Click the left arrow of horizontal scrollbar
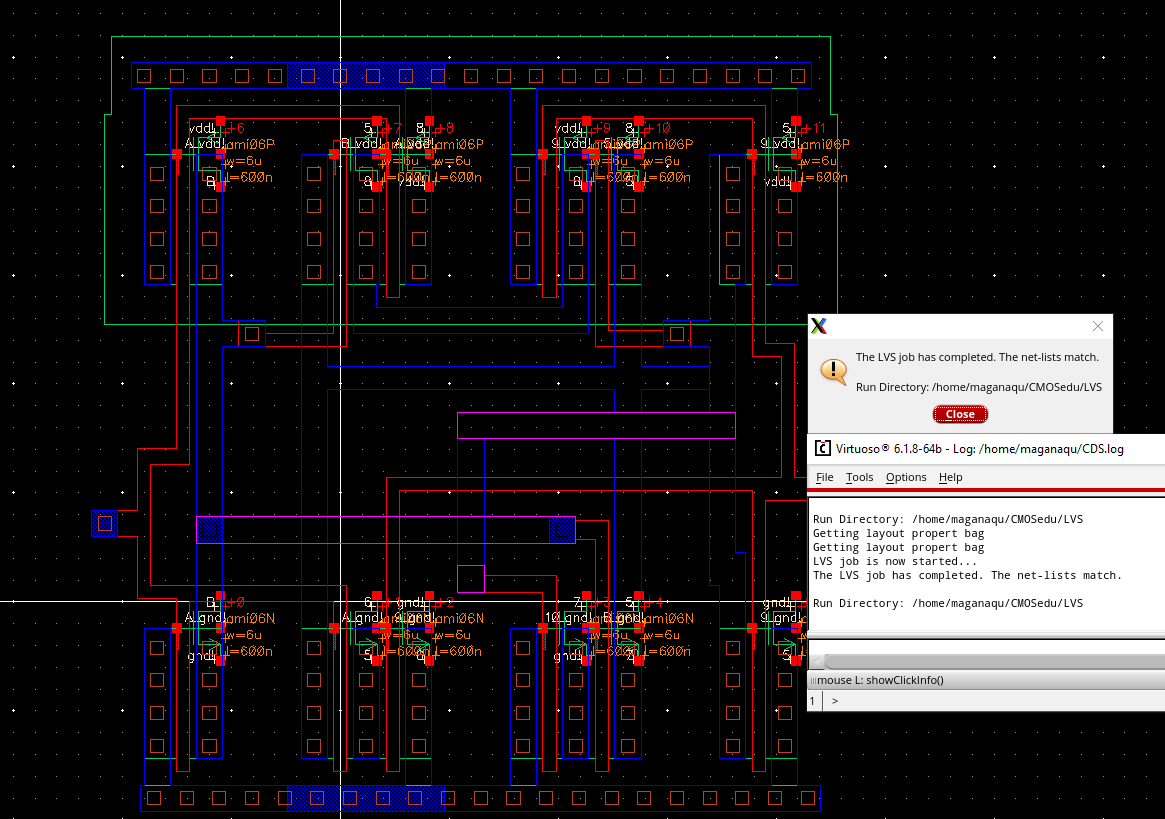 (816, 662)
